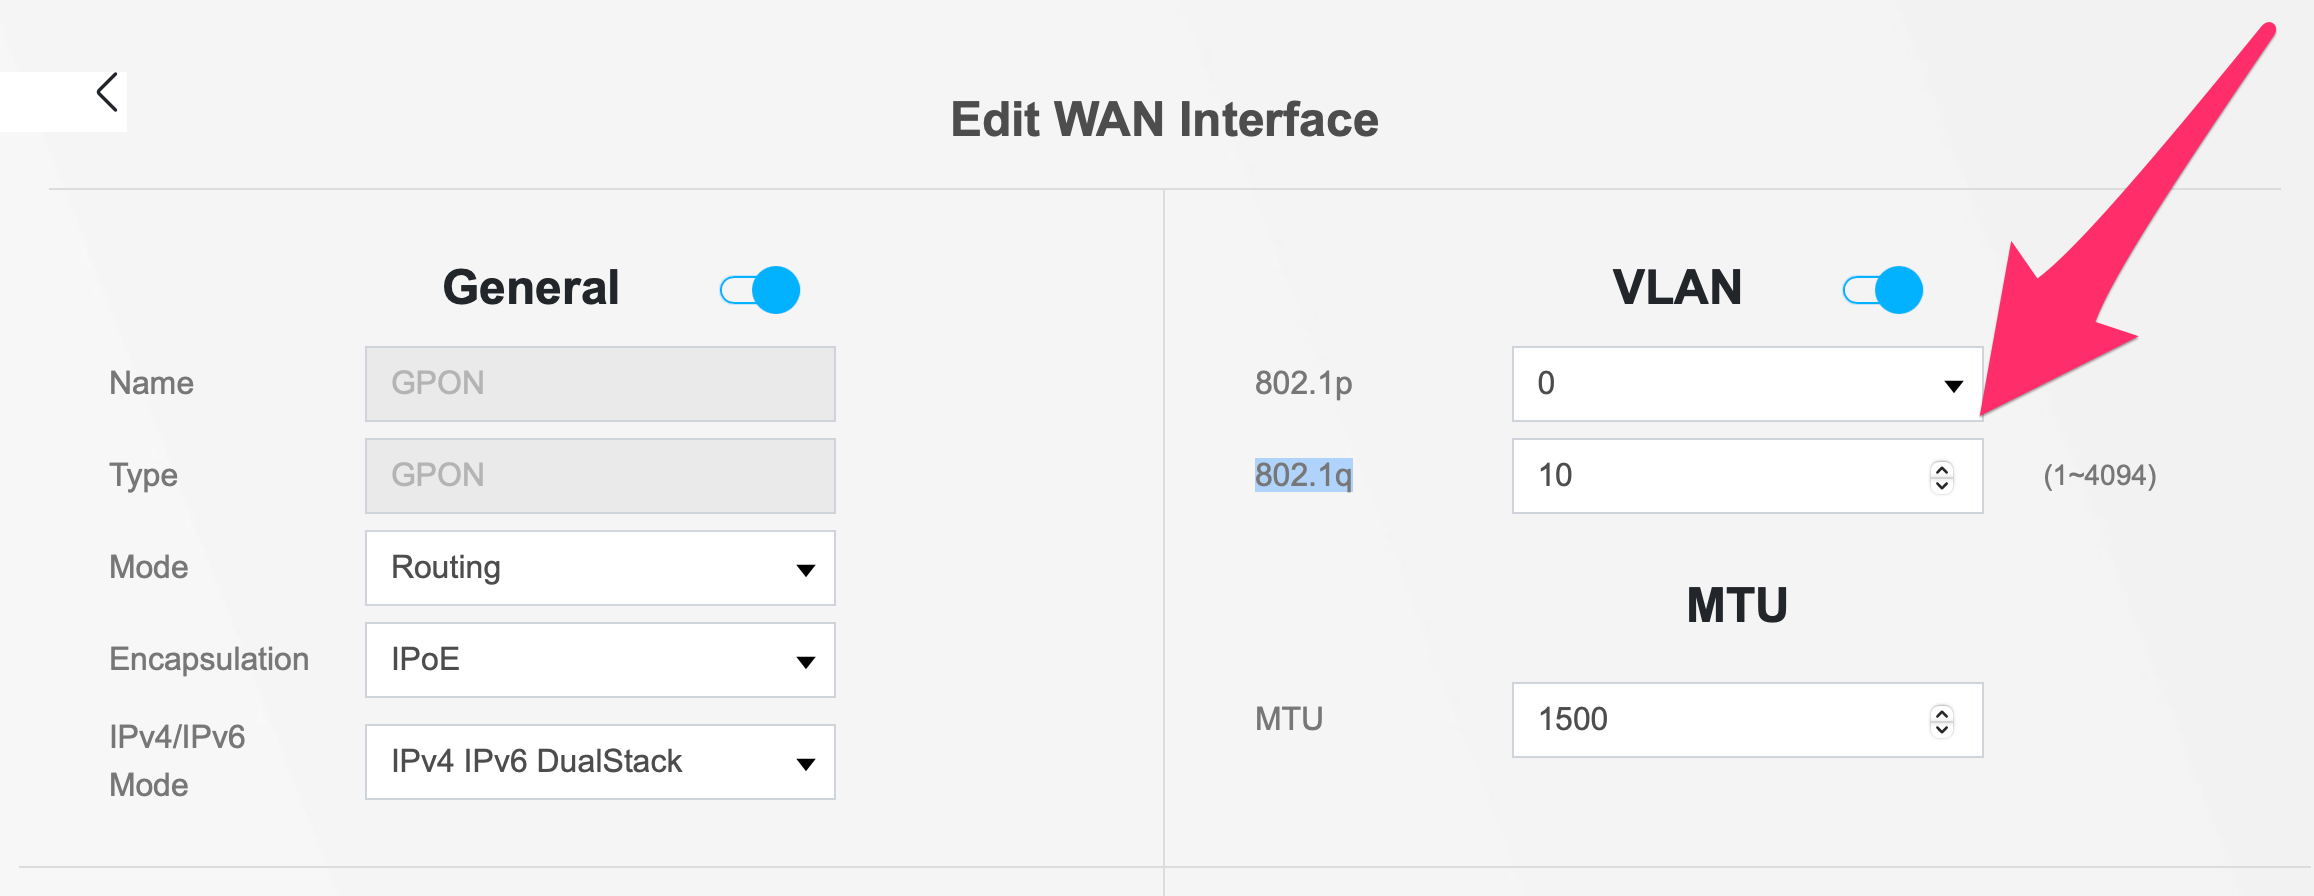Open the IPv4 IPv6 DualStack dropdown
This screenshot has width=2314, height=896.
[600, 762]
